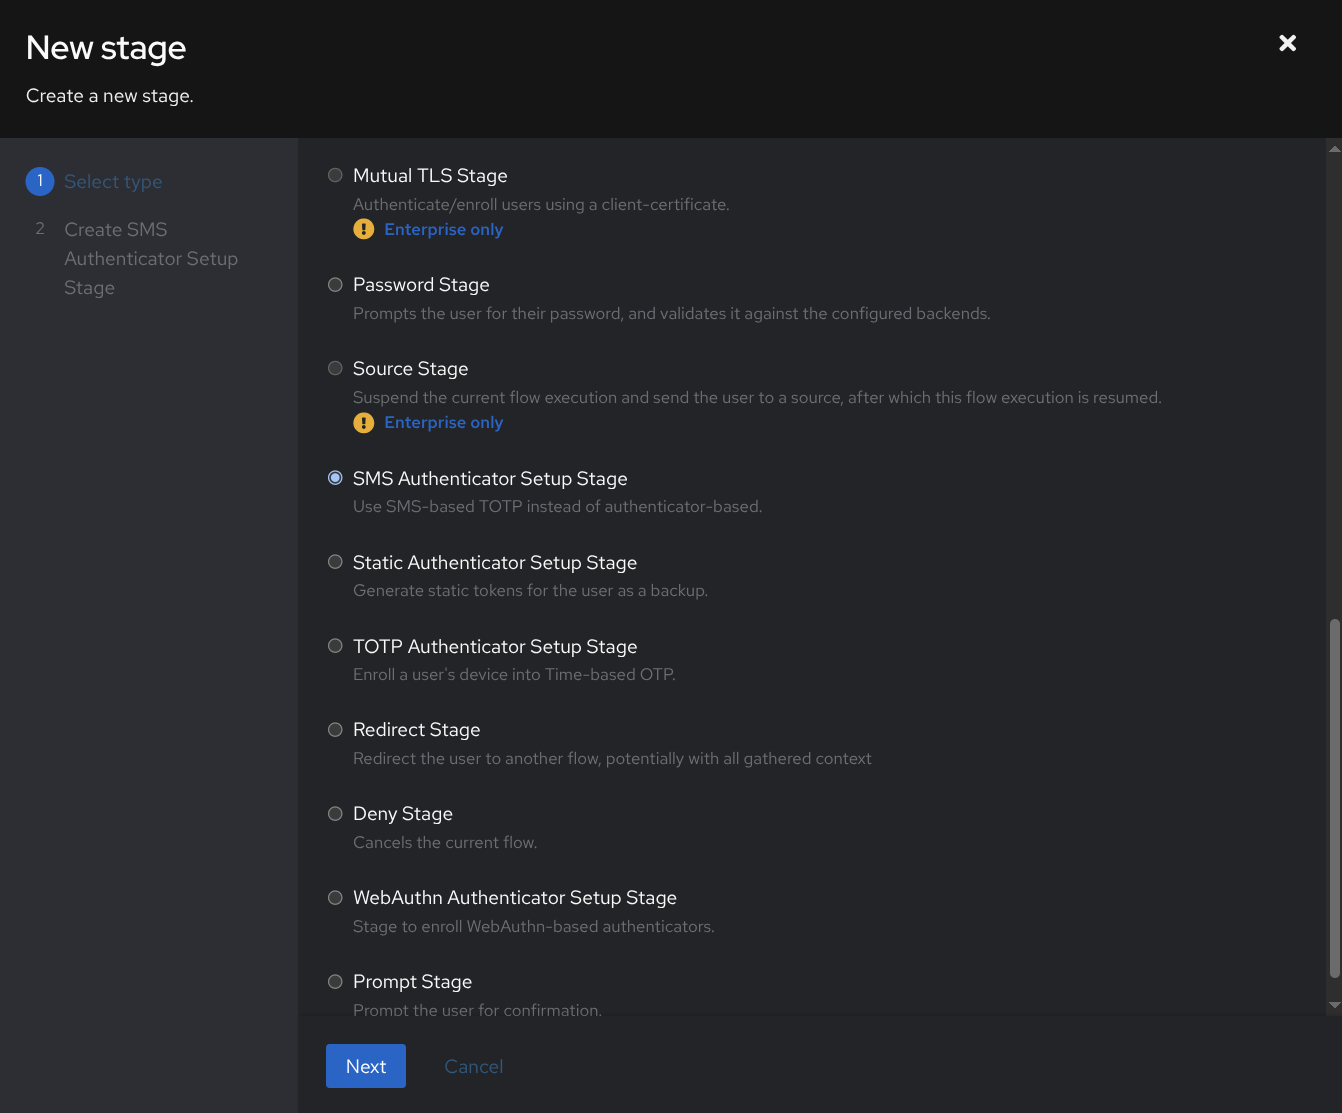Choose the Password Stage option
Screen dimensions: 1342x1113
click(x=335, y=285)
